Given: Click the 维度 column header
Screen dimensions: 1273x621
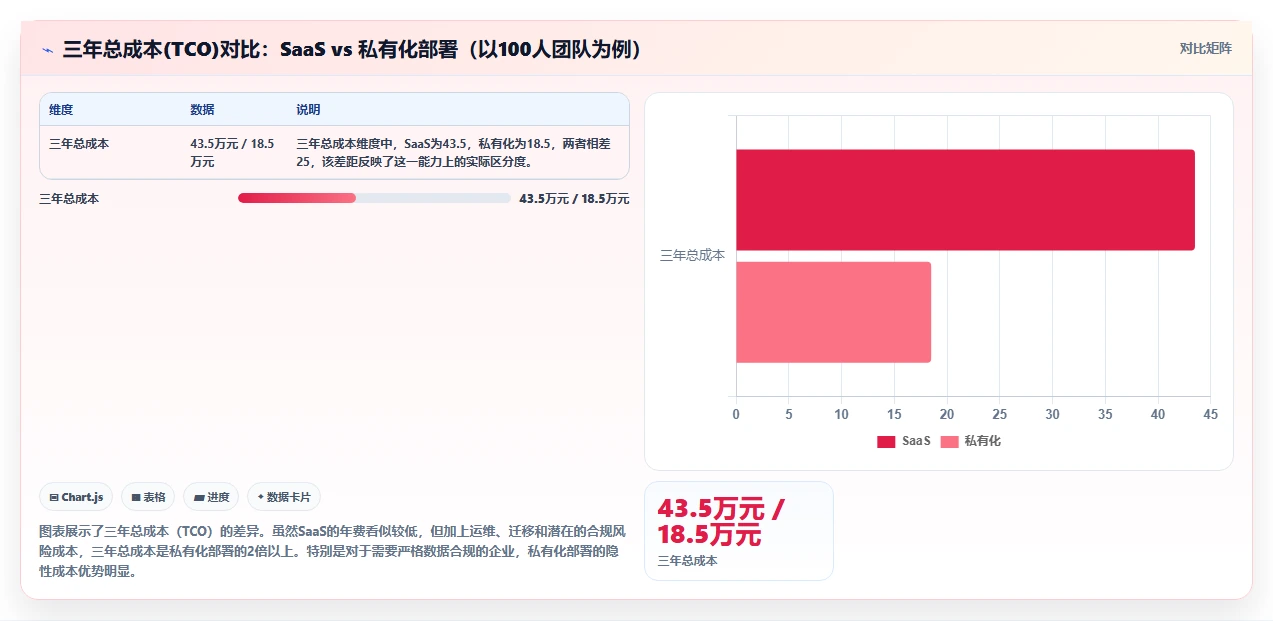Looking at the screenshot, I should [x=61, y=110].
